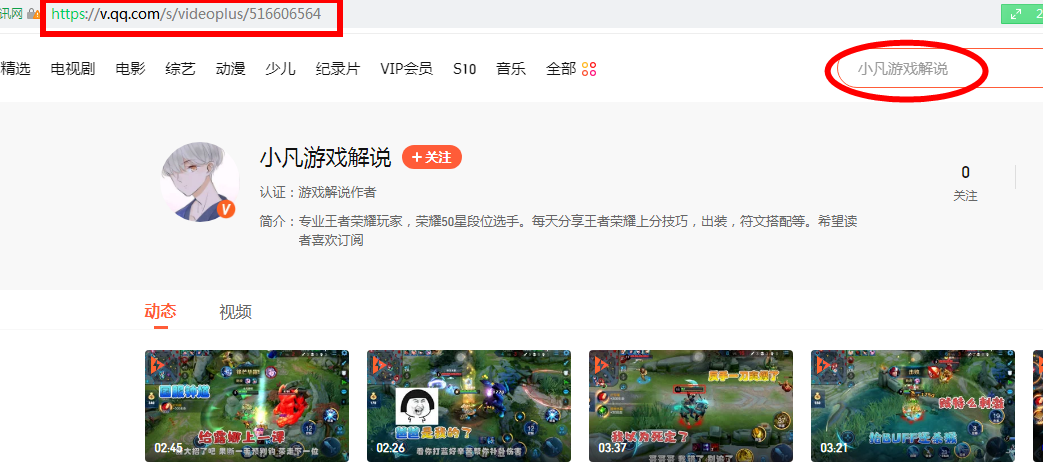1043x466 pixels.
Task: Expand the 全部 categories menu
Action: [x=561, y=68]
